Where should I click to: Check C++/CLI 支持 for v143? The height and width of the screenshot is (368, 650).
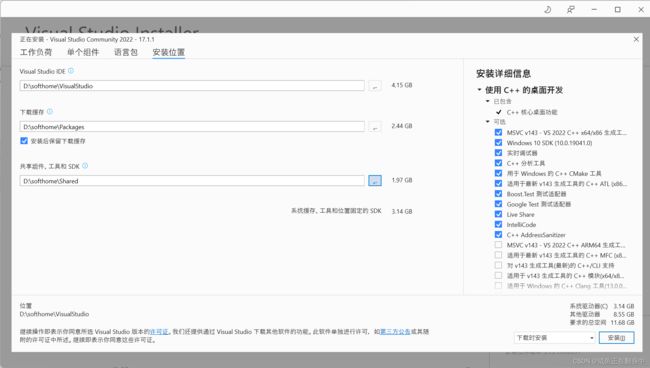[x=498, y=265]
